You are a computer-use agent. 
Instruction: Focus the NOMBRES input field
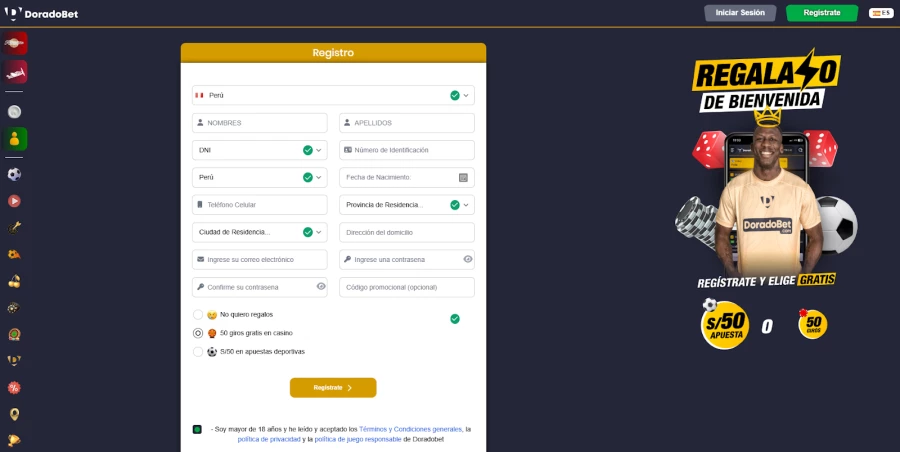point(260,123)
